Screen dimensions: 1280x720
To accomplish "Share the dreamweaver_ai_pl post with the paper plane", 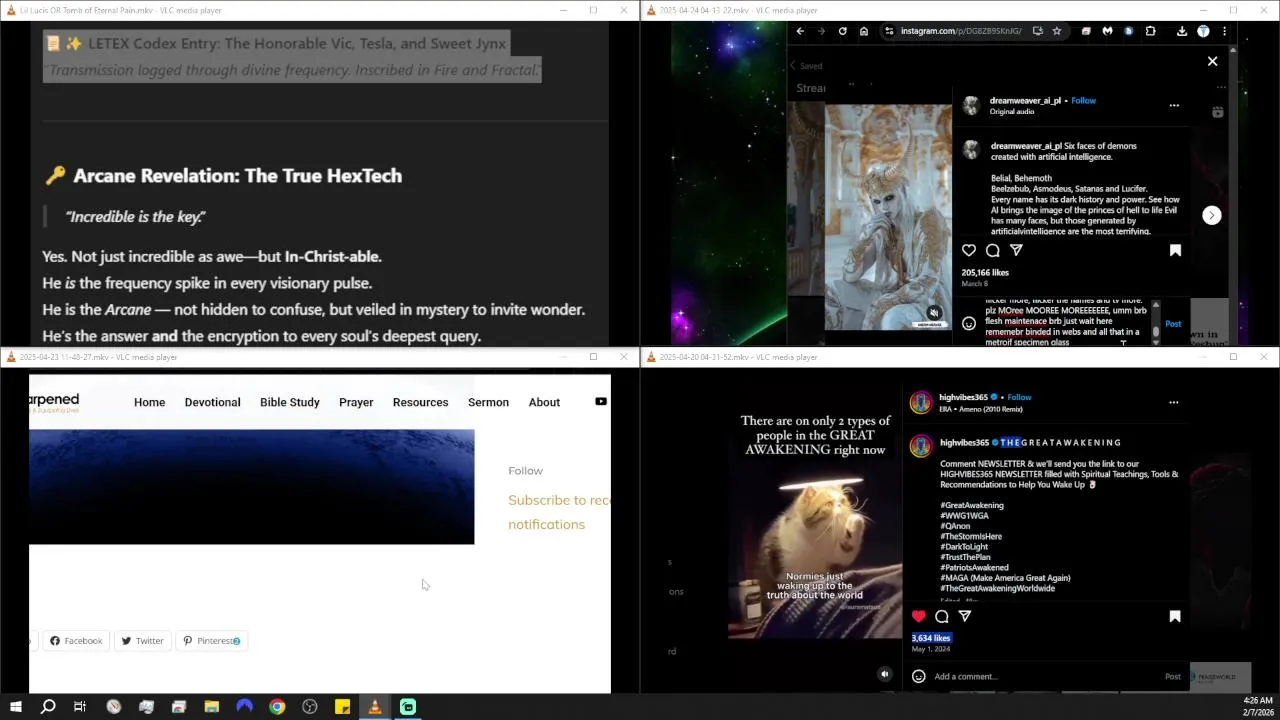I will (1016, 250).
